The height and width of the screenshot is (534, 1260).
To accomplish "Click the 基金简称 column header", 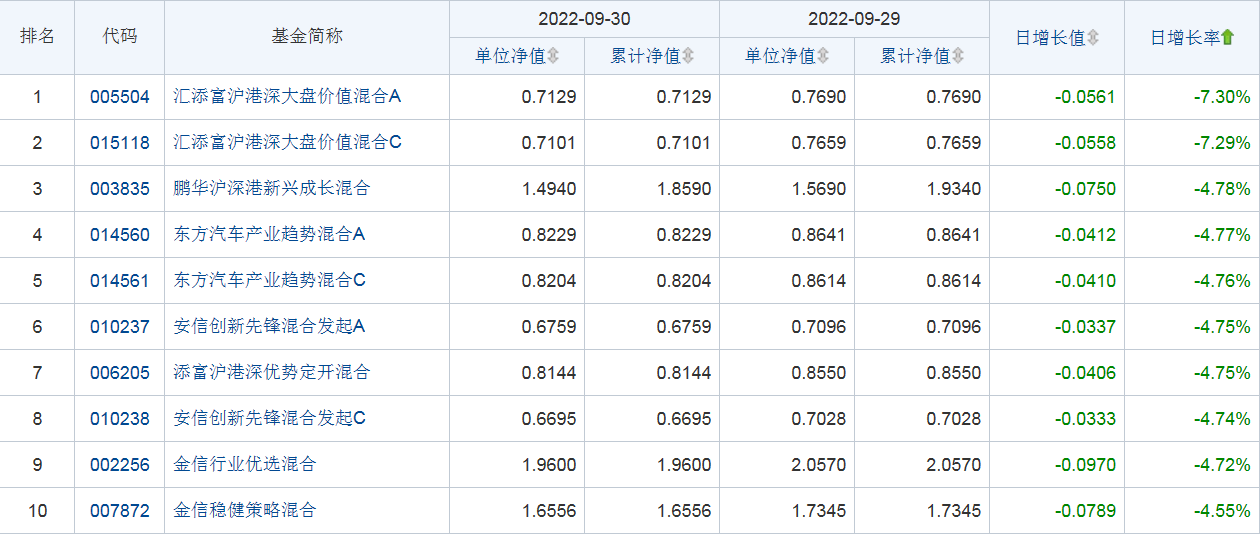I will click(x=307, y=37).
